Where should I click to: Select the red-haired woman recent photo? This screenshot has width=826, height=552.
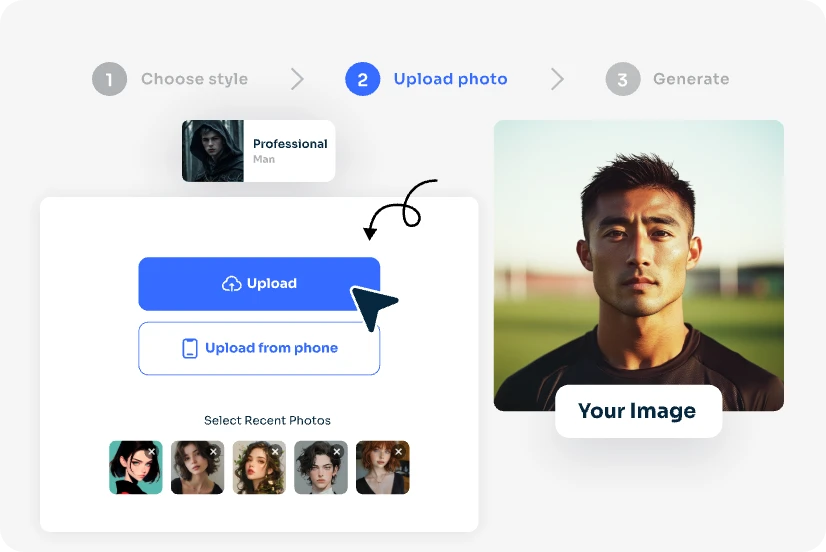(x=382, y=467)
